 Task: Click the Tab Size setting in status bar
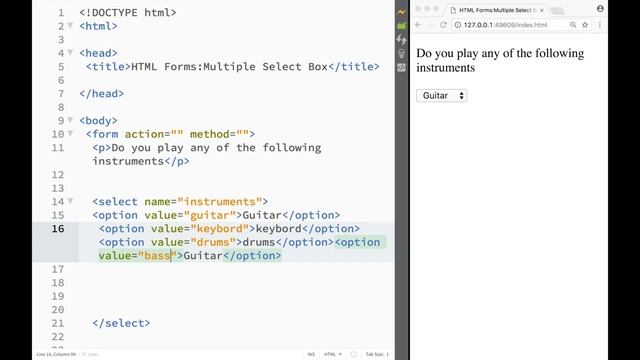click(x=377, y=354)
